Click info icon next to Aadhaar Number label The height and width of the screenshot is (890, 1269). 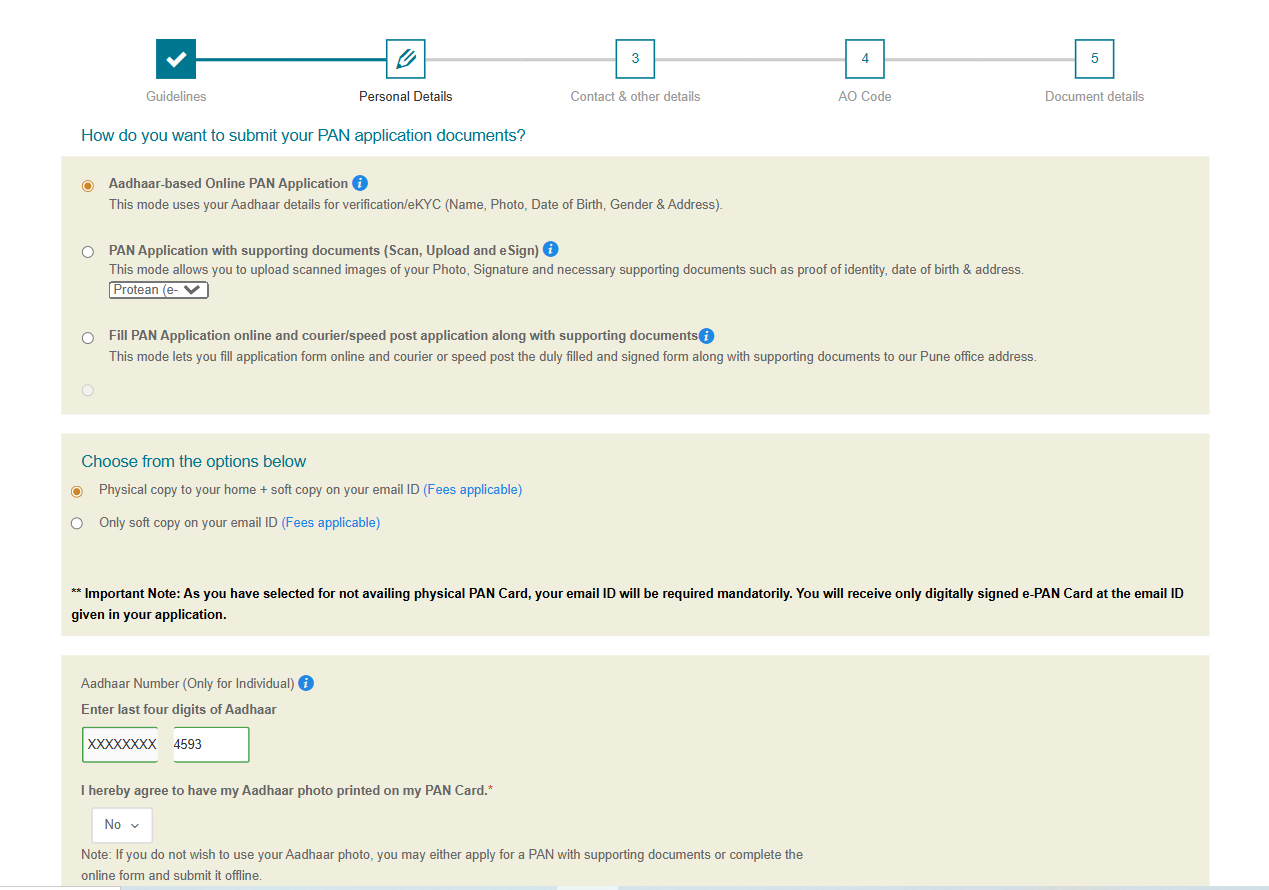coord(306,683)
